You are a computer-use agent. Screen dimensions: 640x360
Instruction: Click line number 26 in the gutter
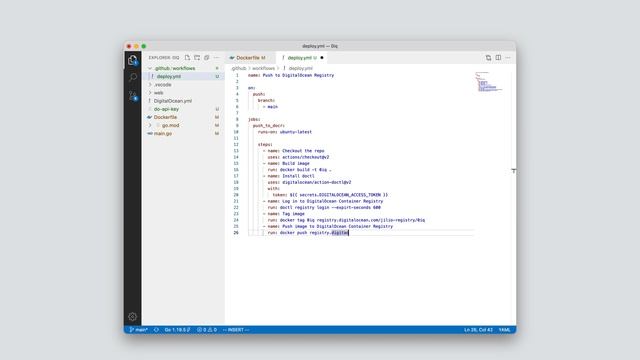pos(236,233)
